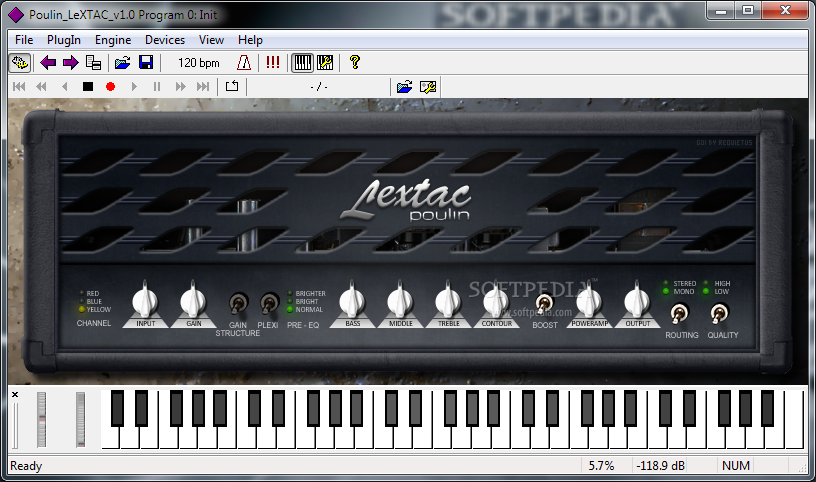Toggle the metronome icon
Screen dimensions: 816x482
point(244,63)
